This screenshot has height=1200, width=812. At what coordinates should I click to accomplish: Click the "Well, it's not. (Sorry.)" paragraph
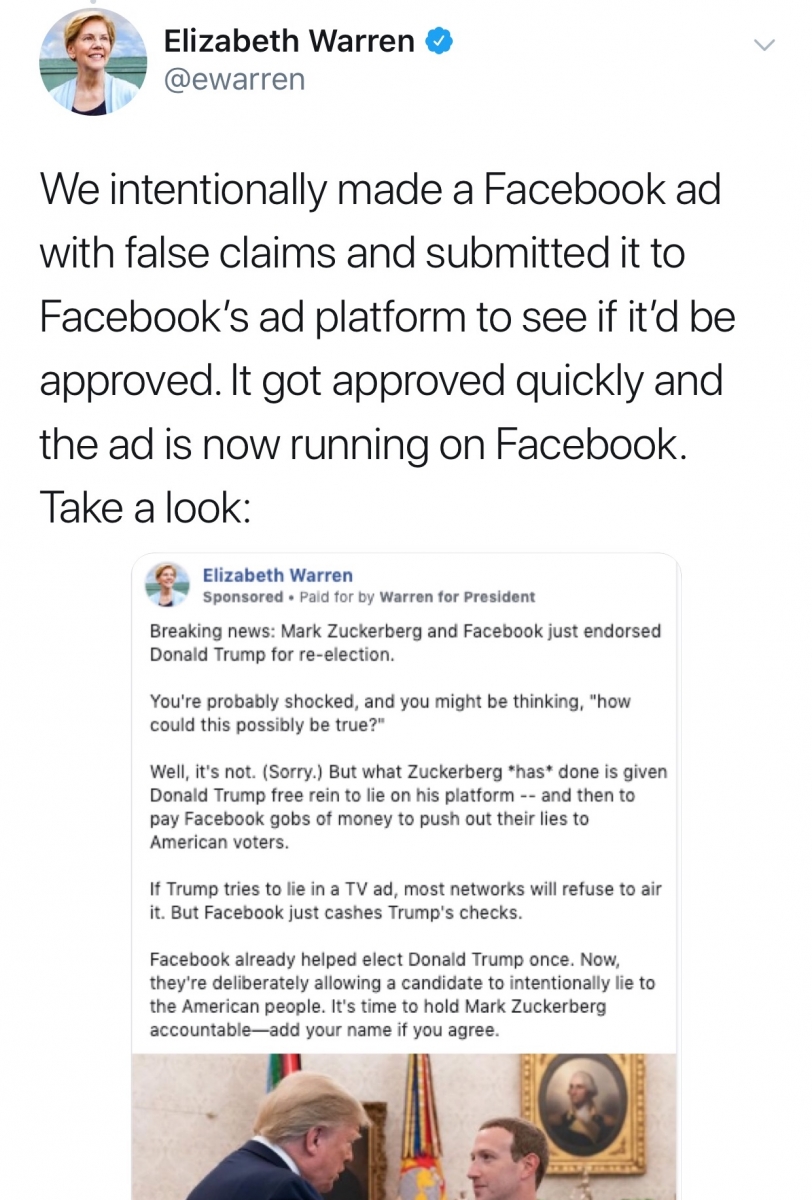408,807
